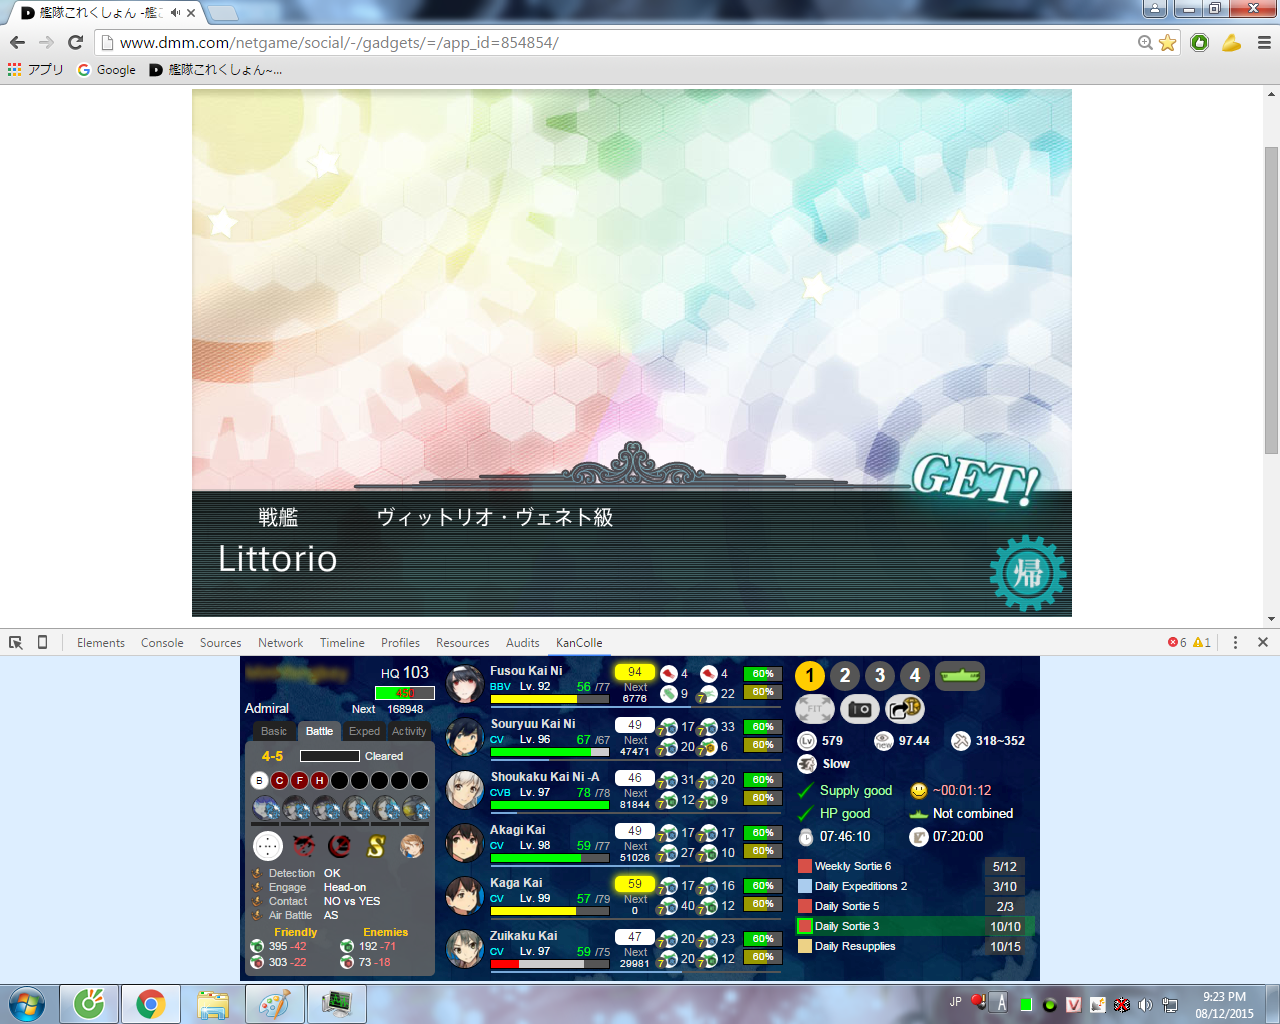The image size is (1280, 1024).
Task: Click the yellow S rank result icon
Action: (376, 846)
